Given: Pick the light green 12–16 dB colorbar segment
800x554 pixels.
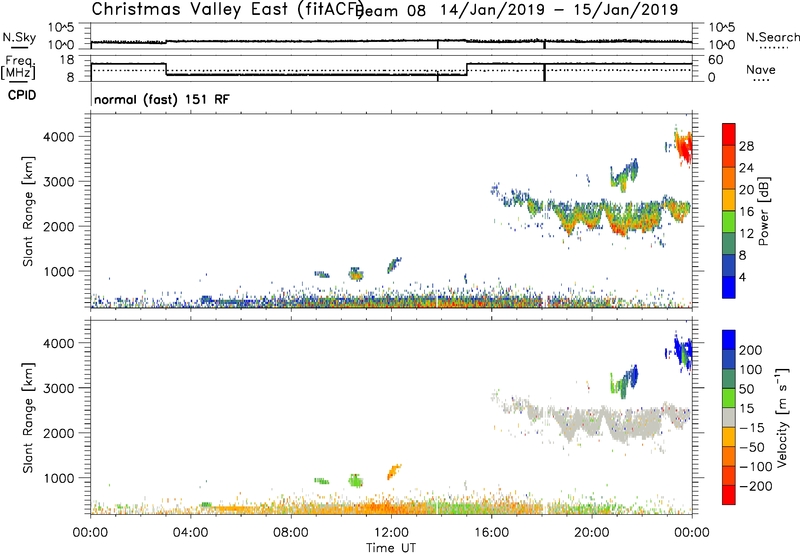Looking at the screenshot, I should [x=729, y=222].
